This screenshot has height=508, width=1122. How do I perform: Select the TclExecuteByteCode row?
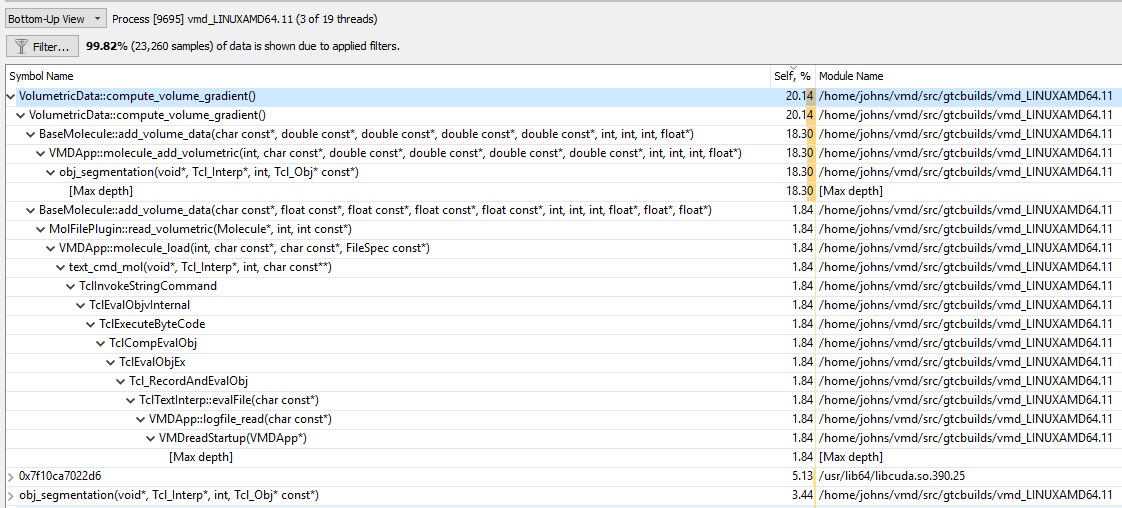[151, 324]
